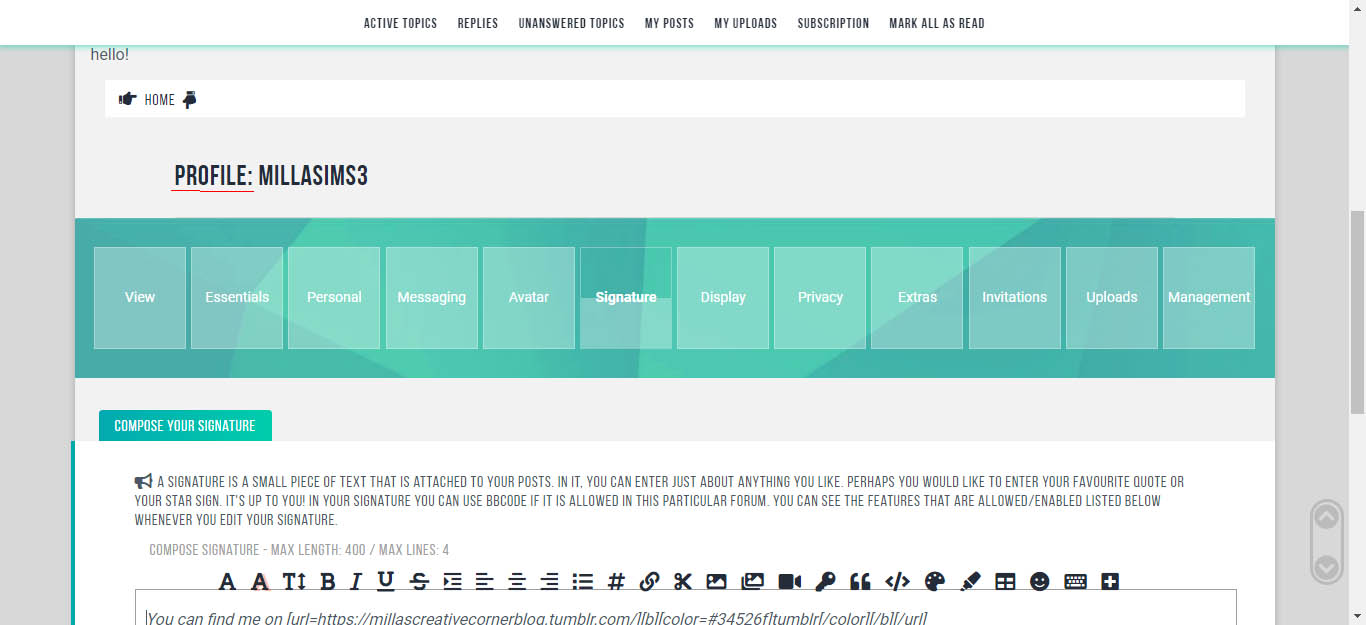
Task: Click the indent text icon
Action: (x=452, y=581)
